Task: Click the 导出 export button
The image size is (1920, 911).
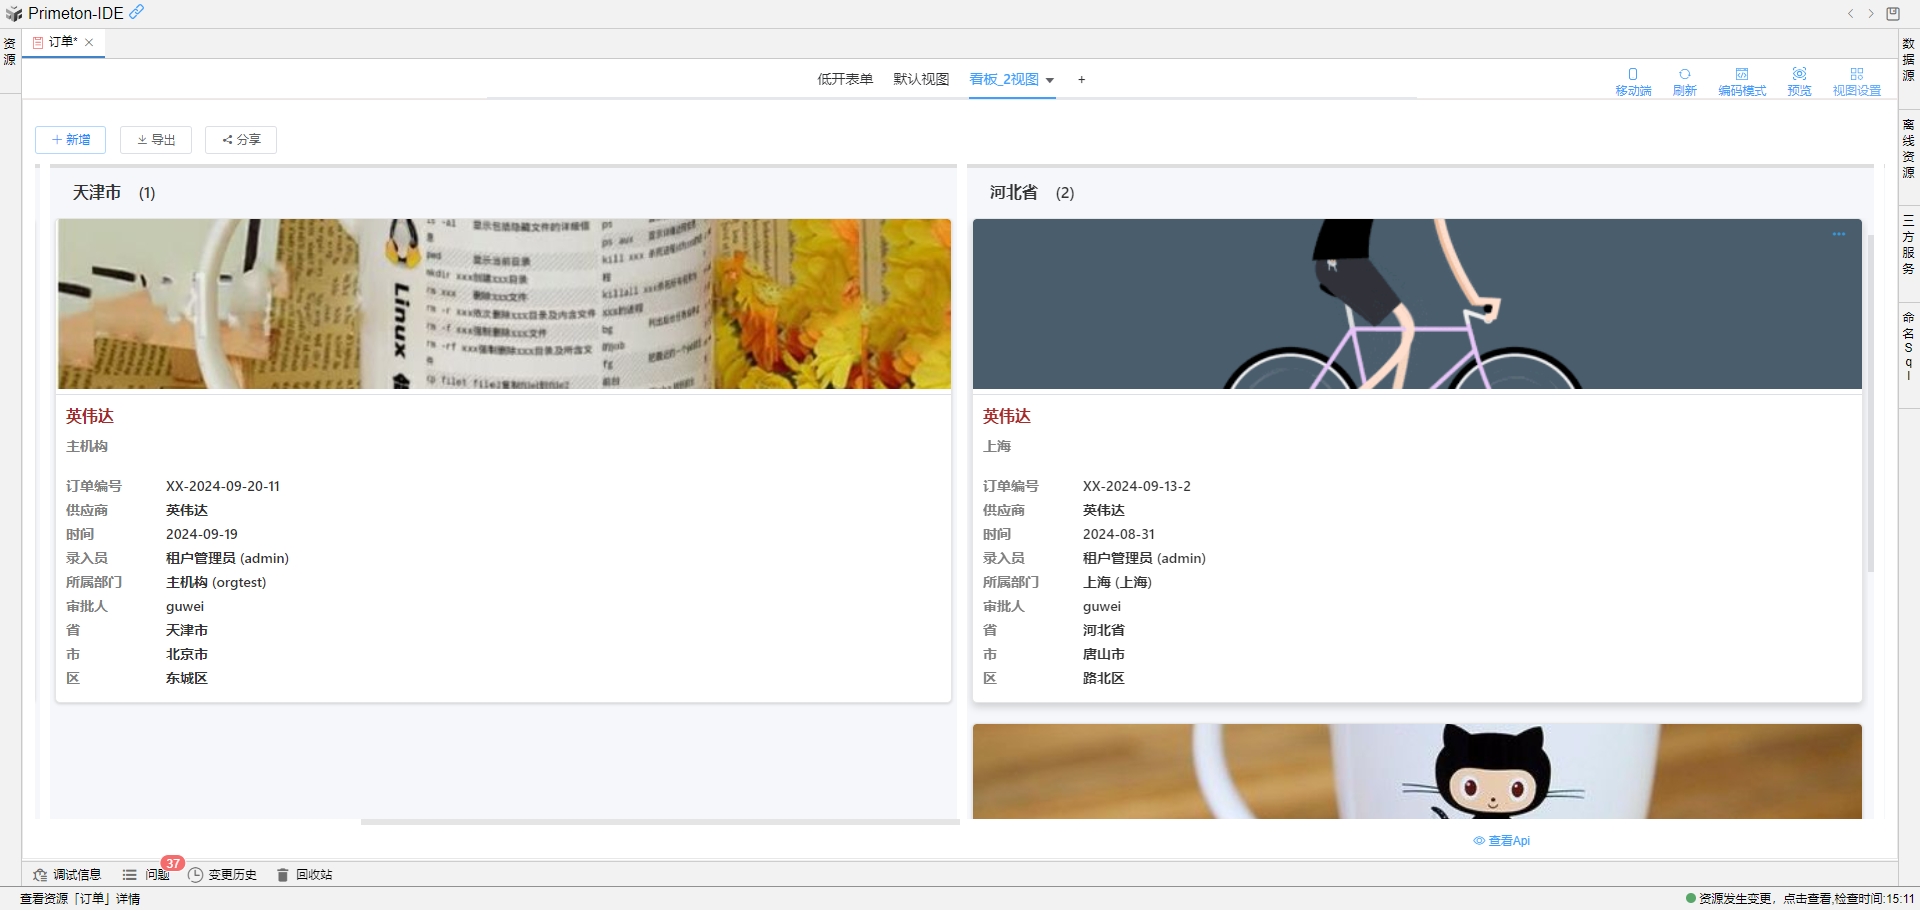Action: (x=156, y=140)
